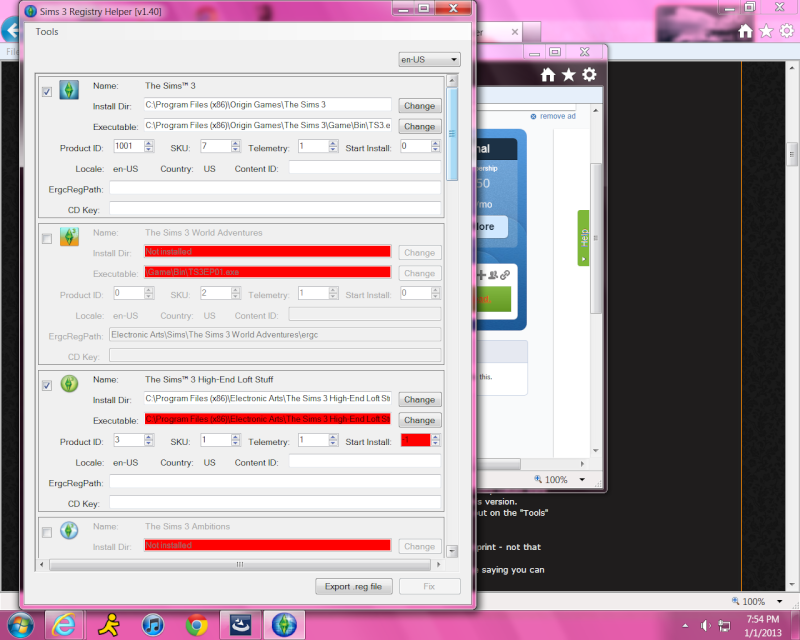Change Install Dir for High-End Loft Stuff

(419, 400)
